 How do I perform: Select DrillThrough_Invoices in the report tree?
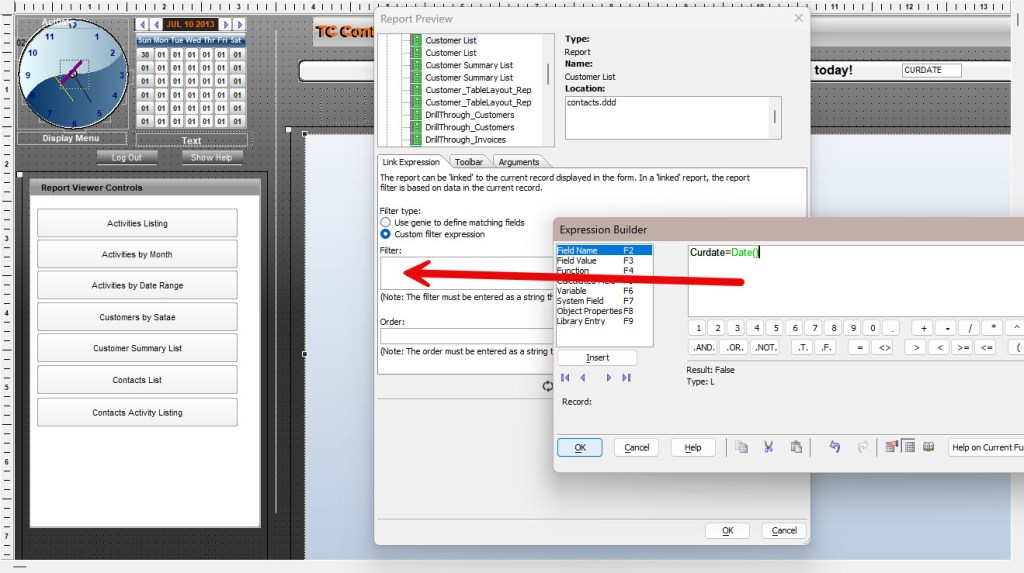[x=465, y=140]
